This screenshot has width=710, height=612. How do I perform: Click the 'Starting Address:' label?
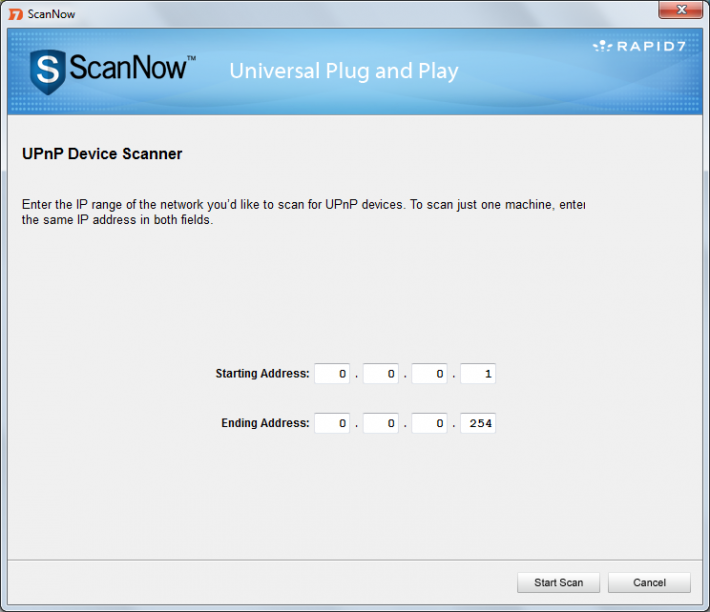(x=262, y=373)
